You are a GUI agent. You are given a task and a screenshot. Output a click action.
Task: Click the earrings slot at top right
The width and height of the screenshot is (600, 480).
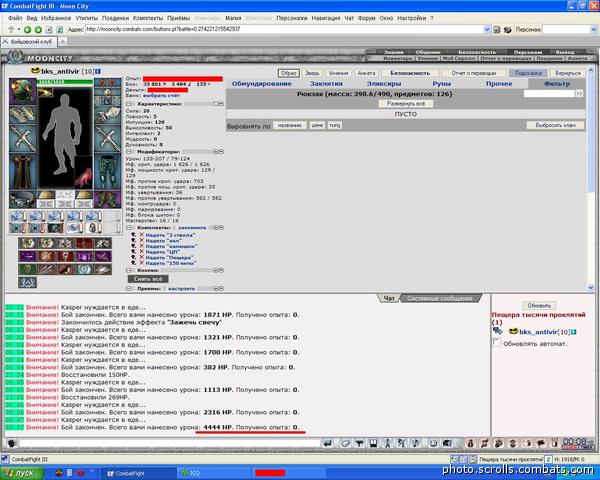click(108, 83)
